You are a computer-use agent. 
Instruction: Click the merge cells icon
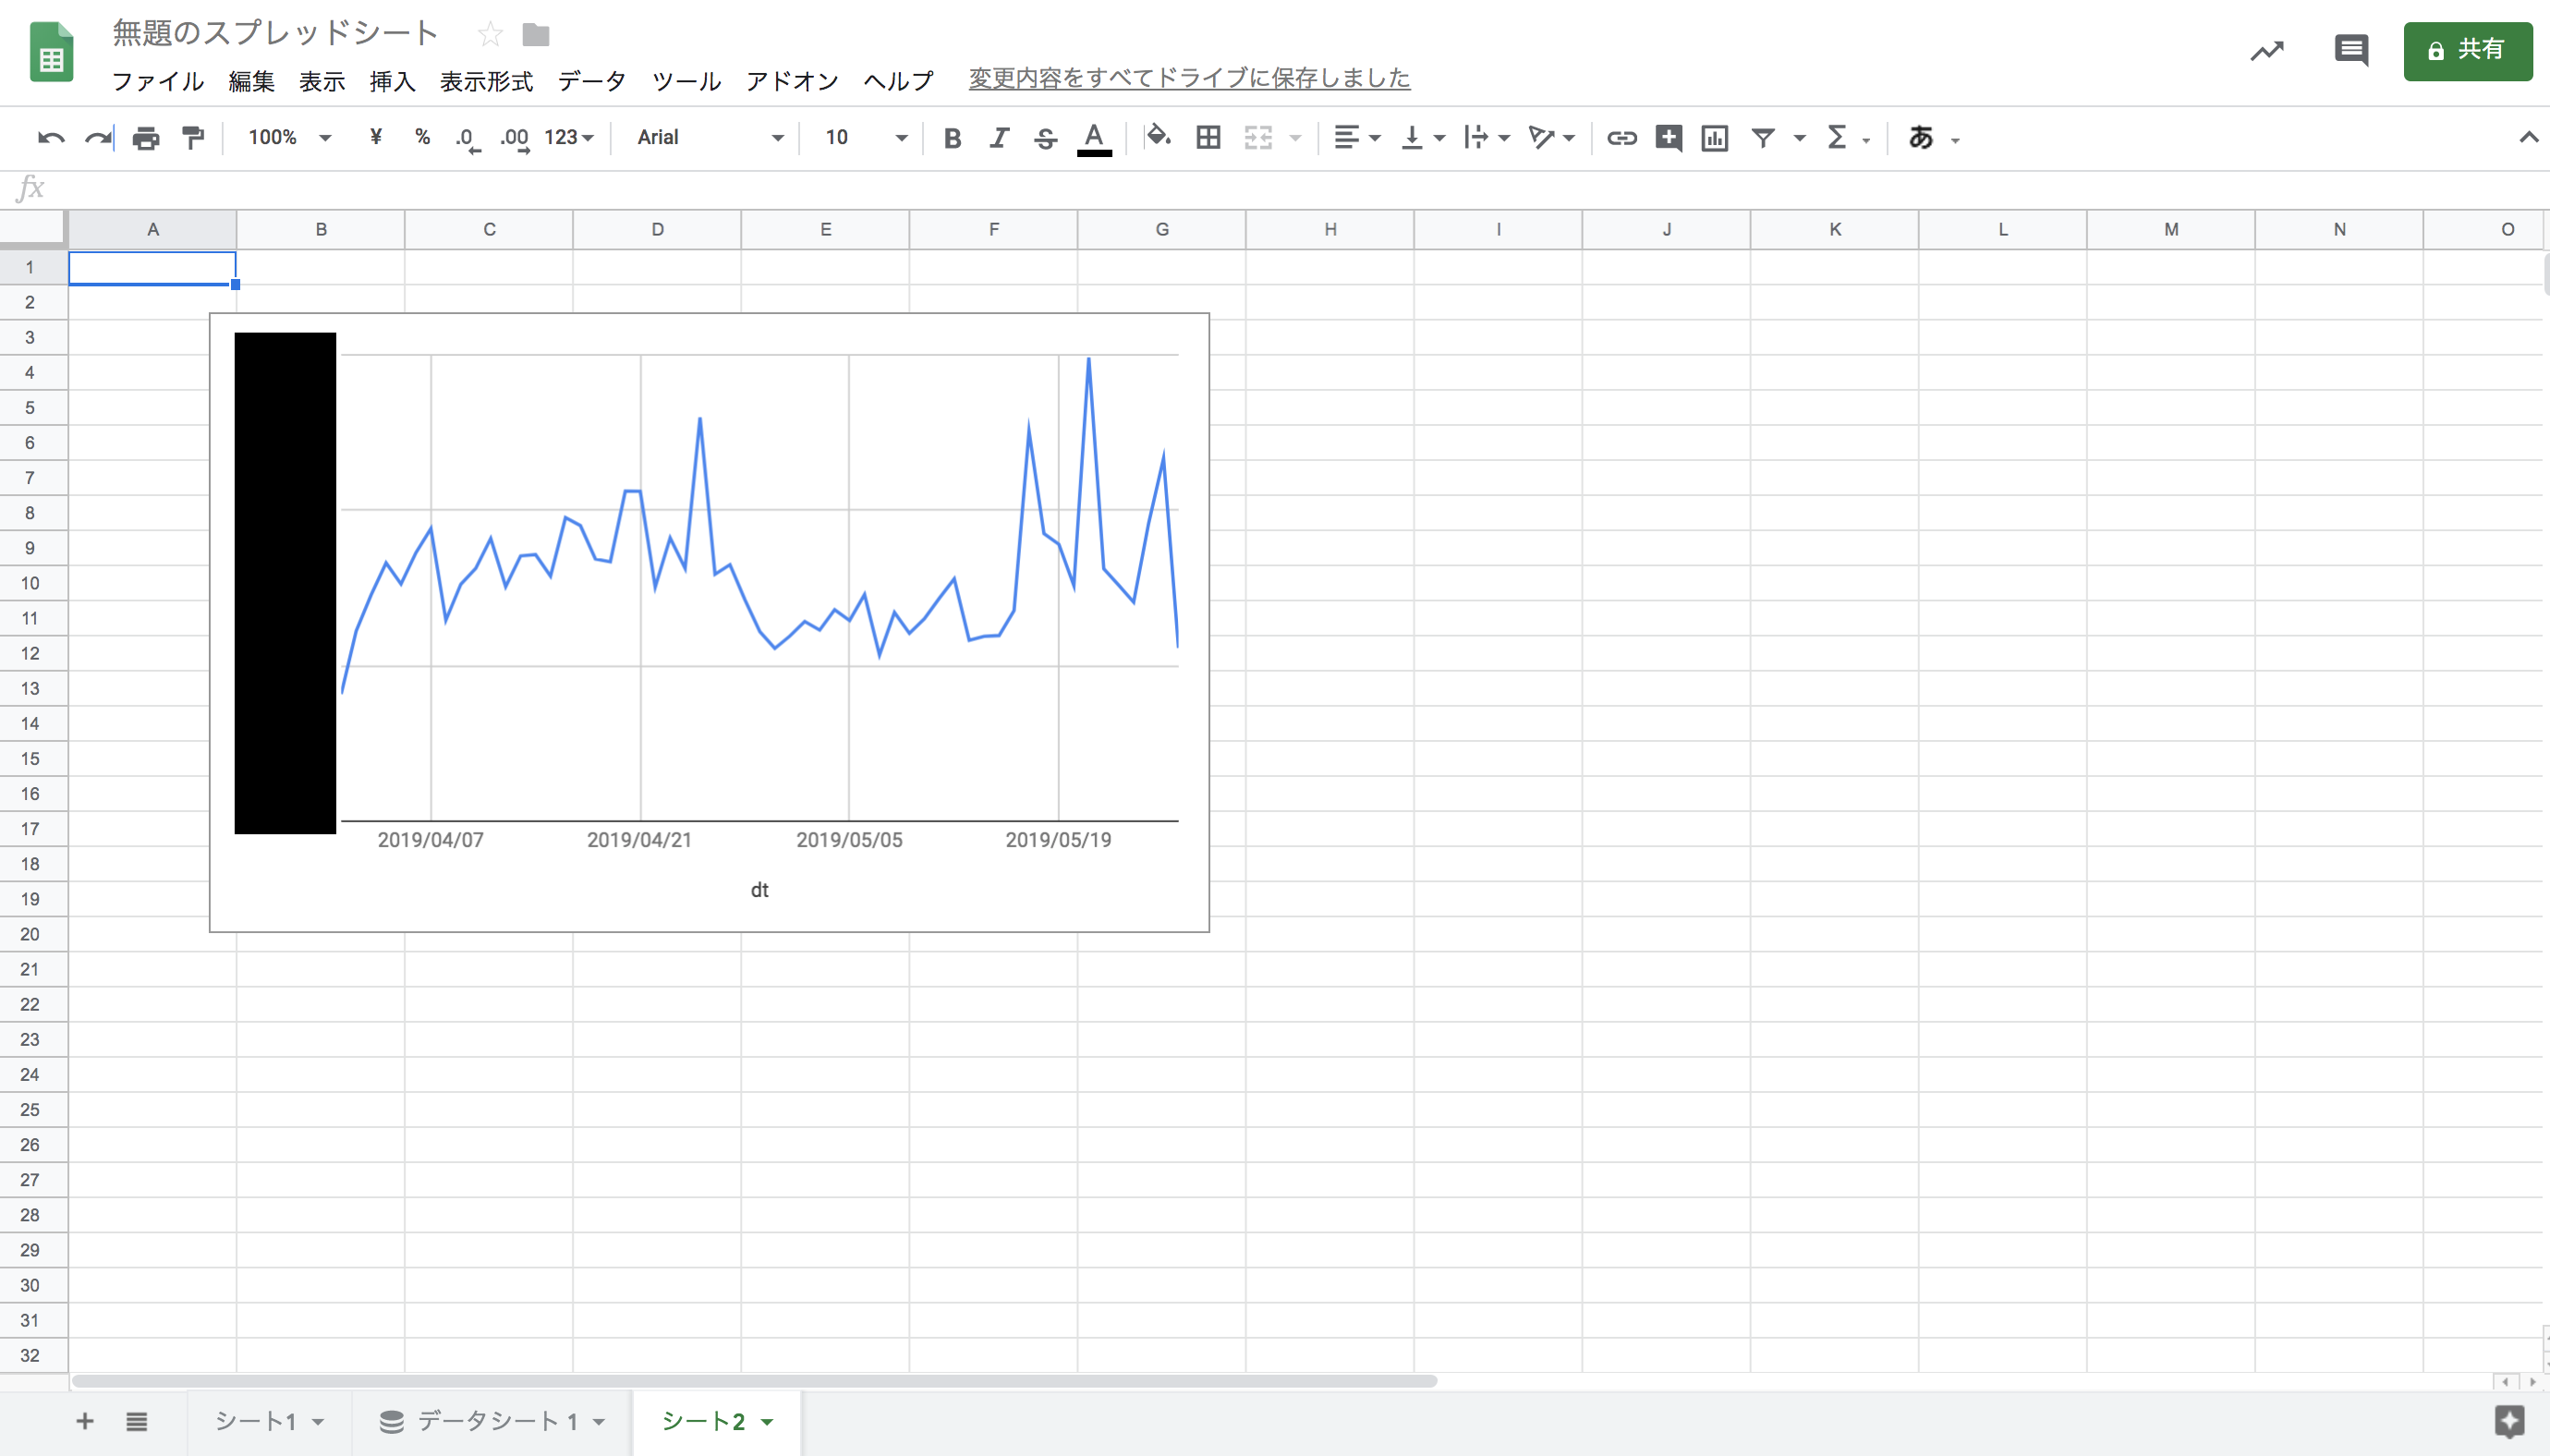[1258, 138]
